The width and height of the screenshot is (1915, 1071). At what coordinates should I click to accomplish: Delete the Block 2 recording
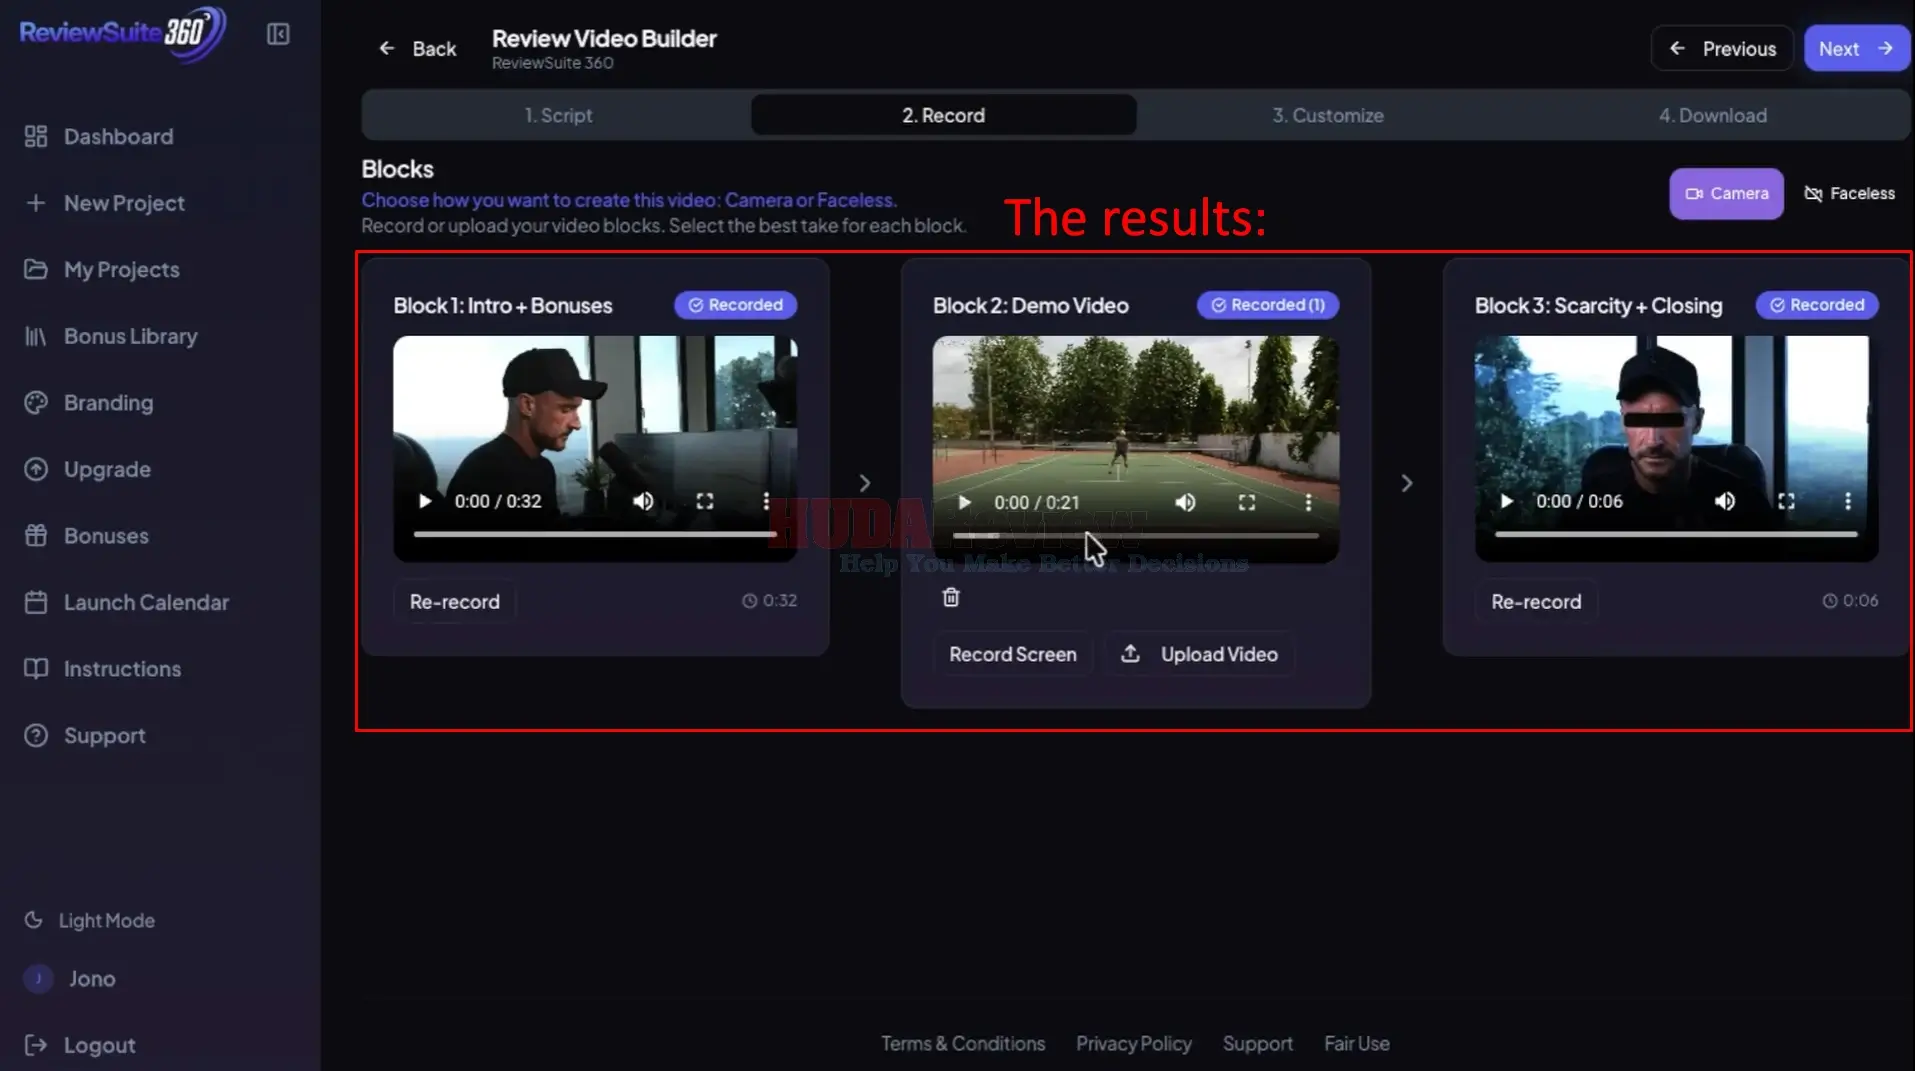click(x=950, y=596)
